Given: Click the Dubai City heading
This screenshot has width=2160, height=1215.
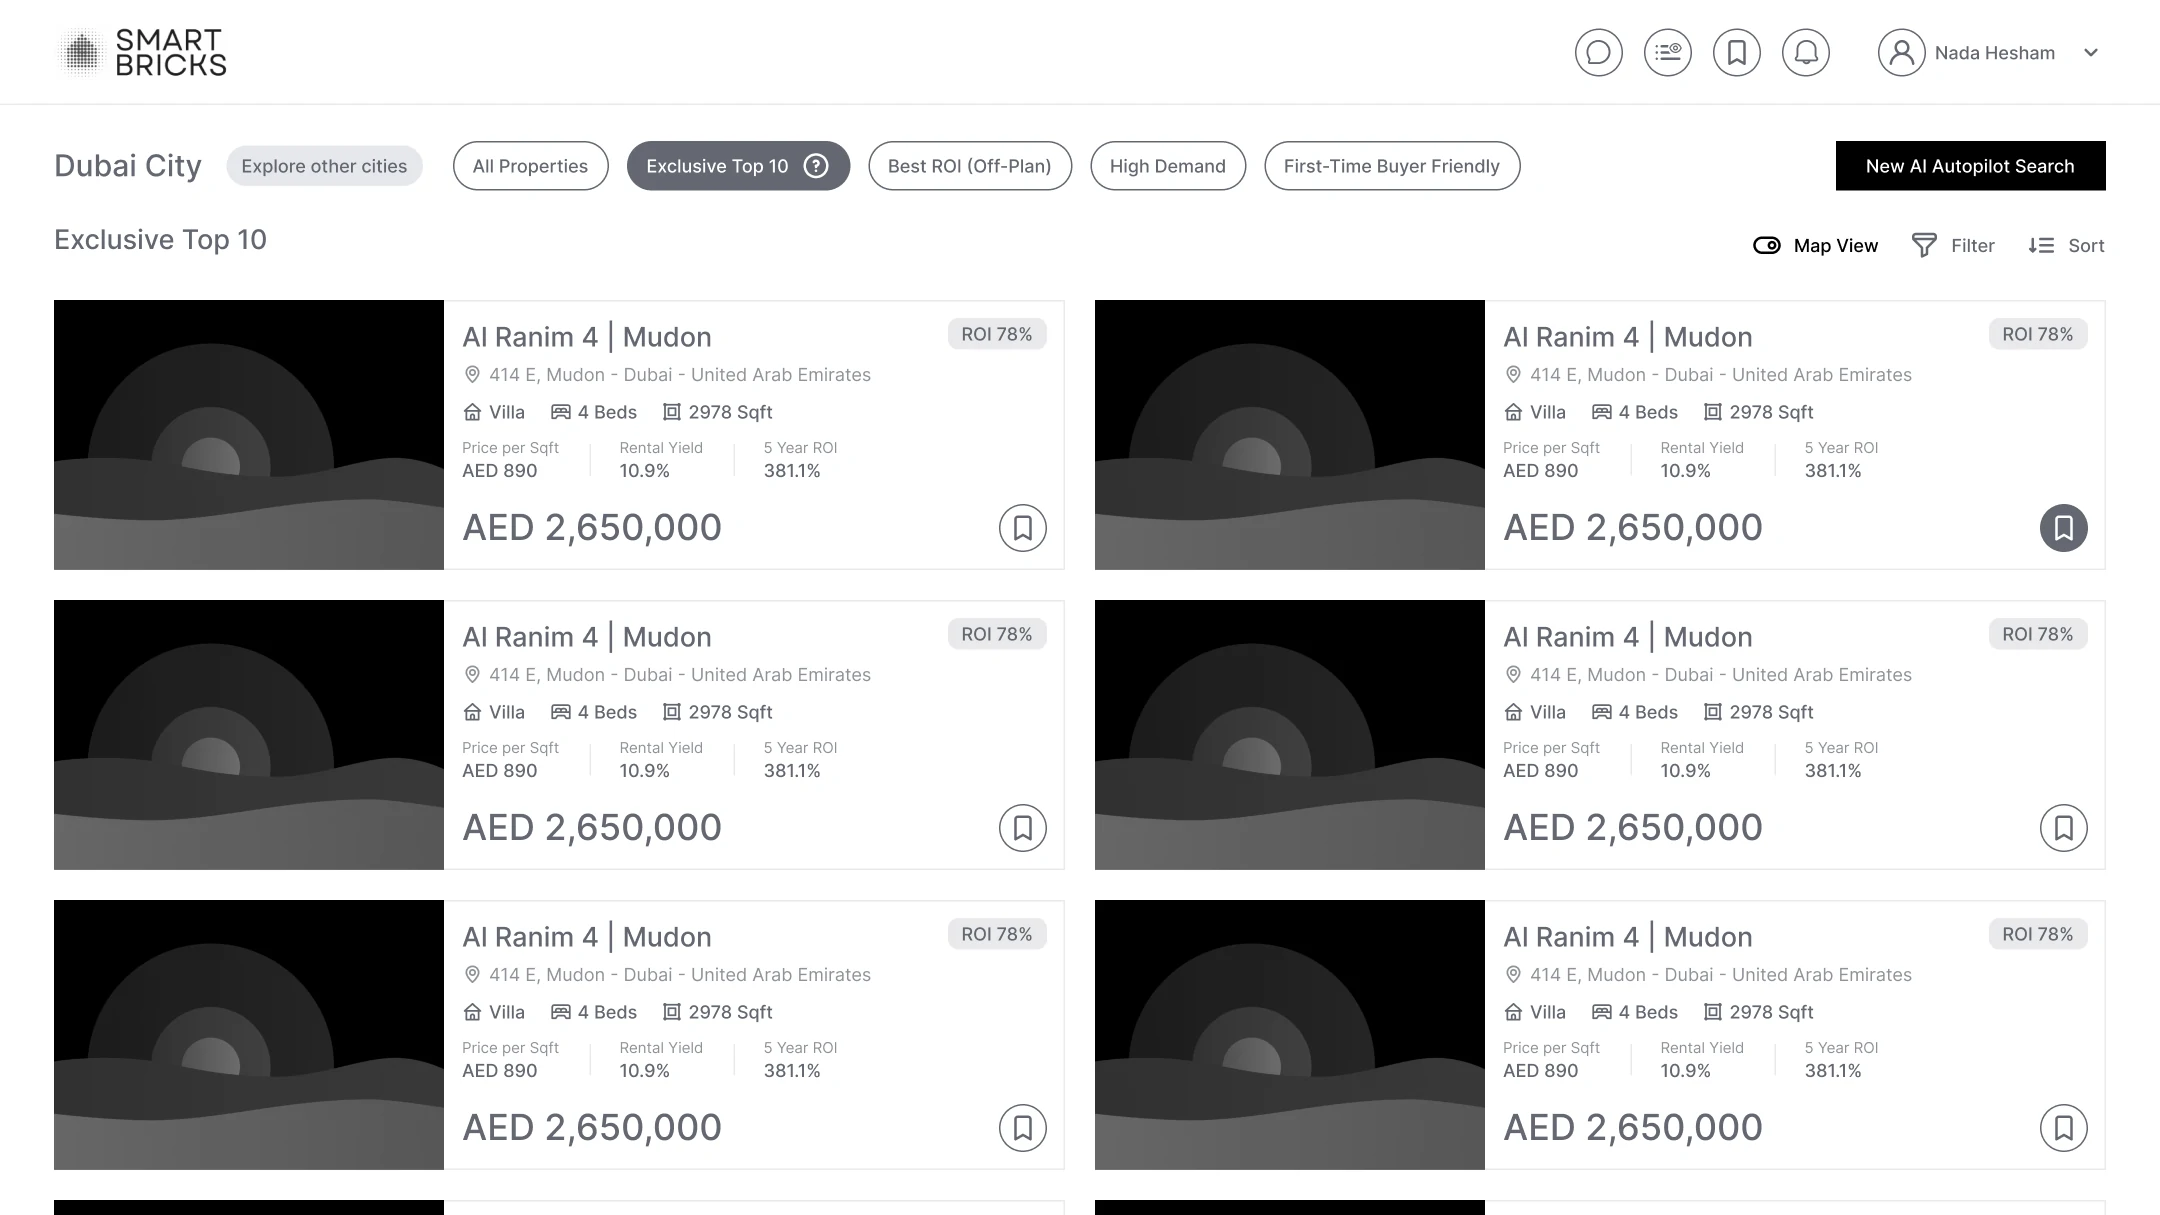Looking at the screenshot, I should [x=128, y=166].
